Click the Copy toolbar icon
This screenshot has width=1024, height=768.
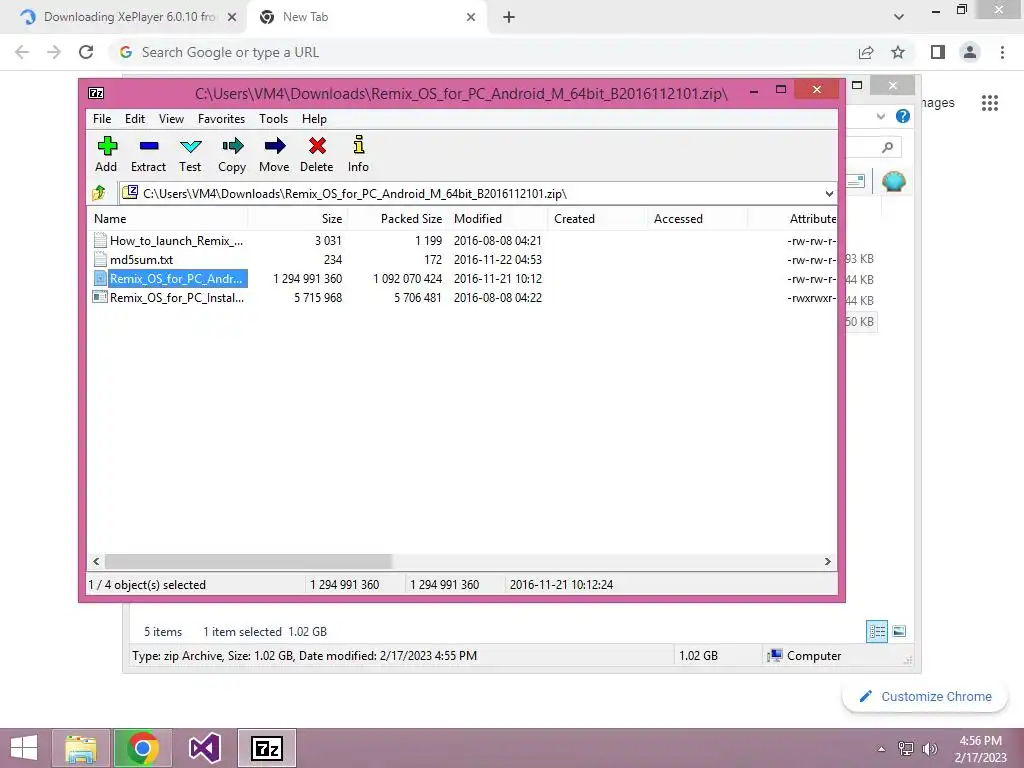[x=232, y=154]
